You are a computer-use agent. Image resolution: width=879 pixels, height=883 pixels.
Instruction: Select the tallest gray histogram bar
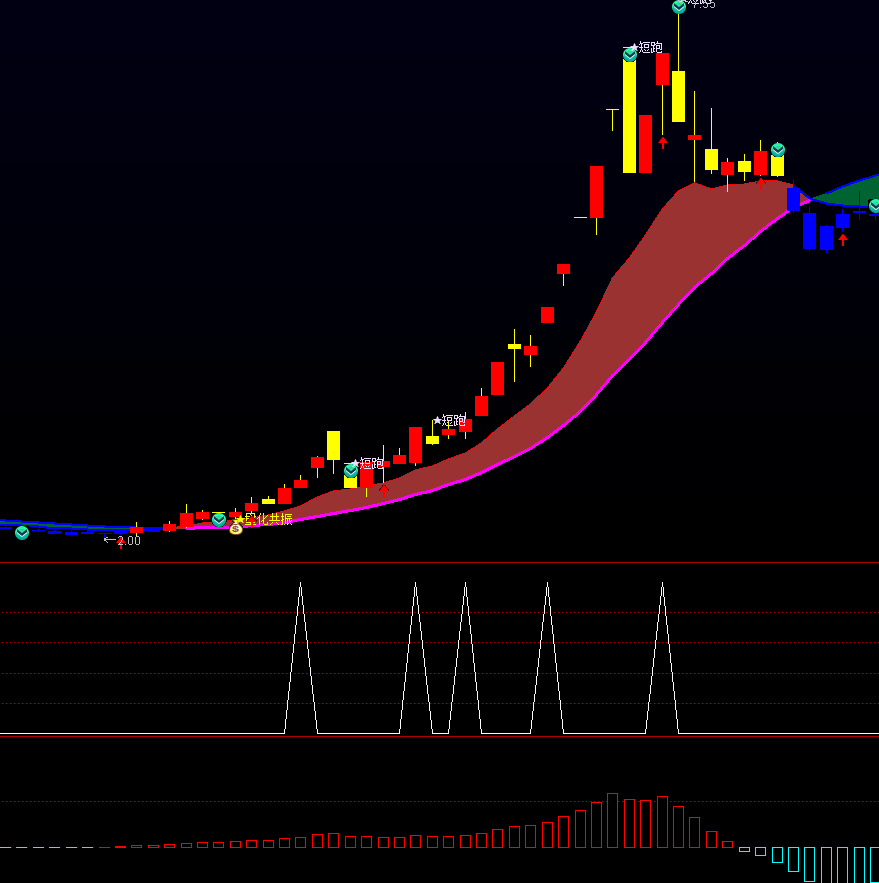coord(613,820)
